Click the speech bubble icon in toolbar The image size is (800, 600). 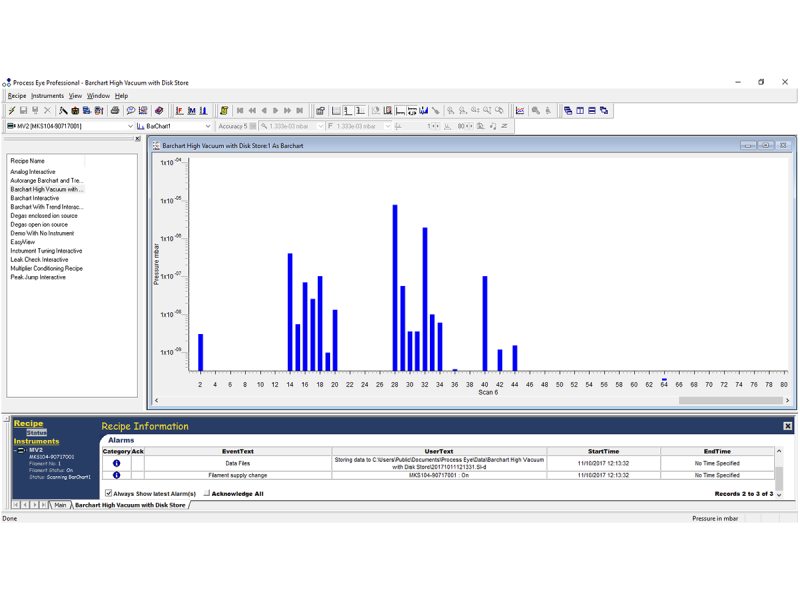131,110
